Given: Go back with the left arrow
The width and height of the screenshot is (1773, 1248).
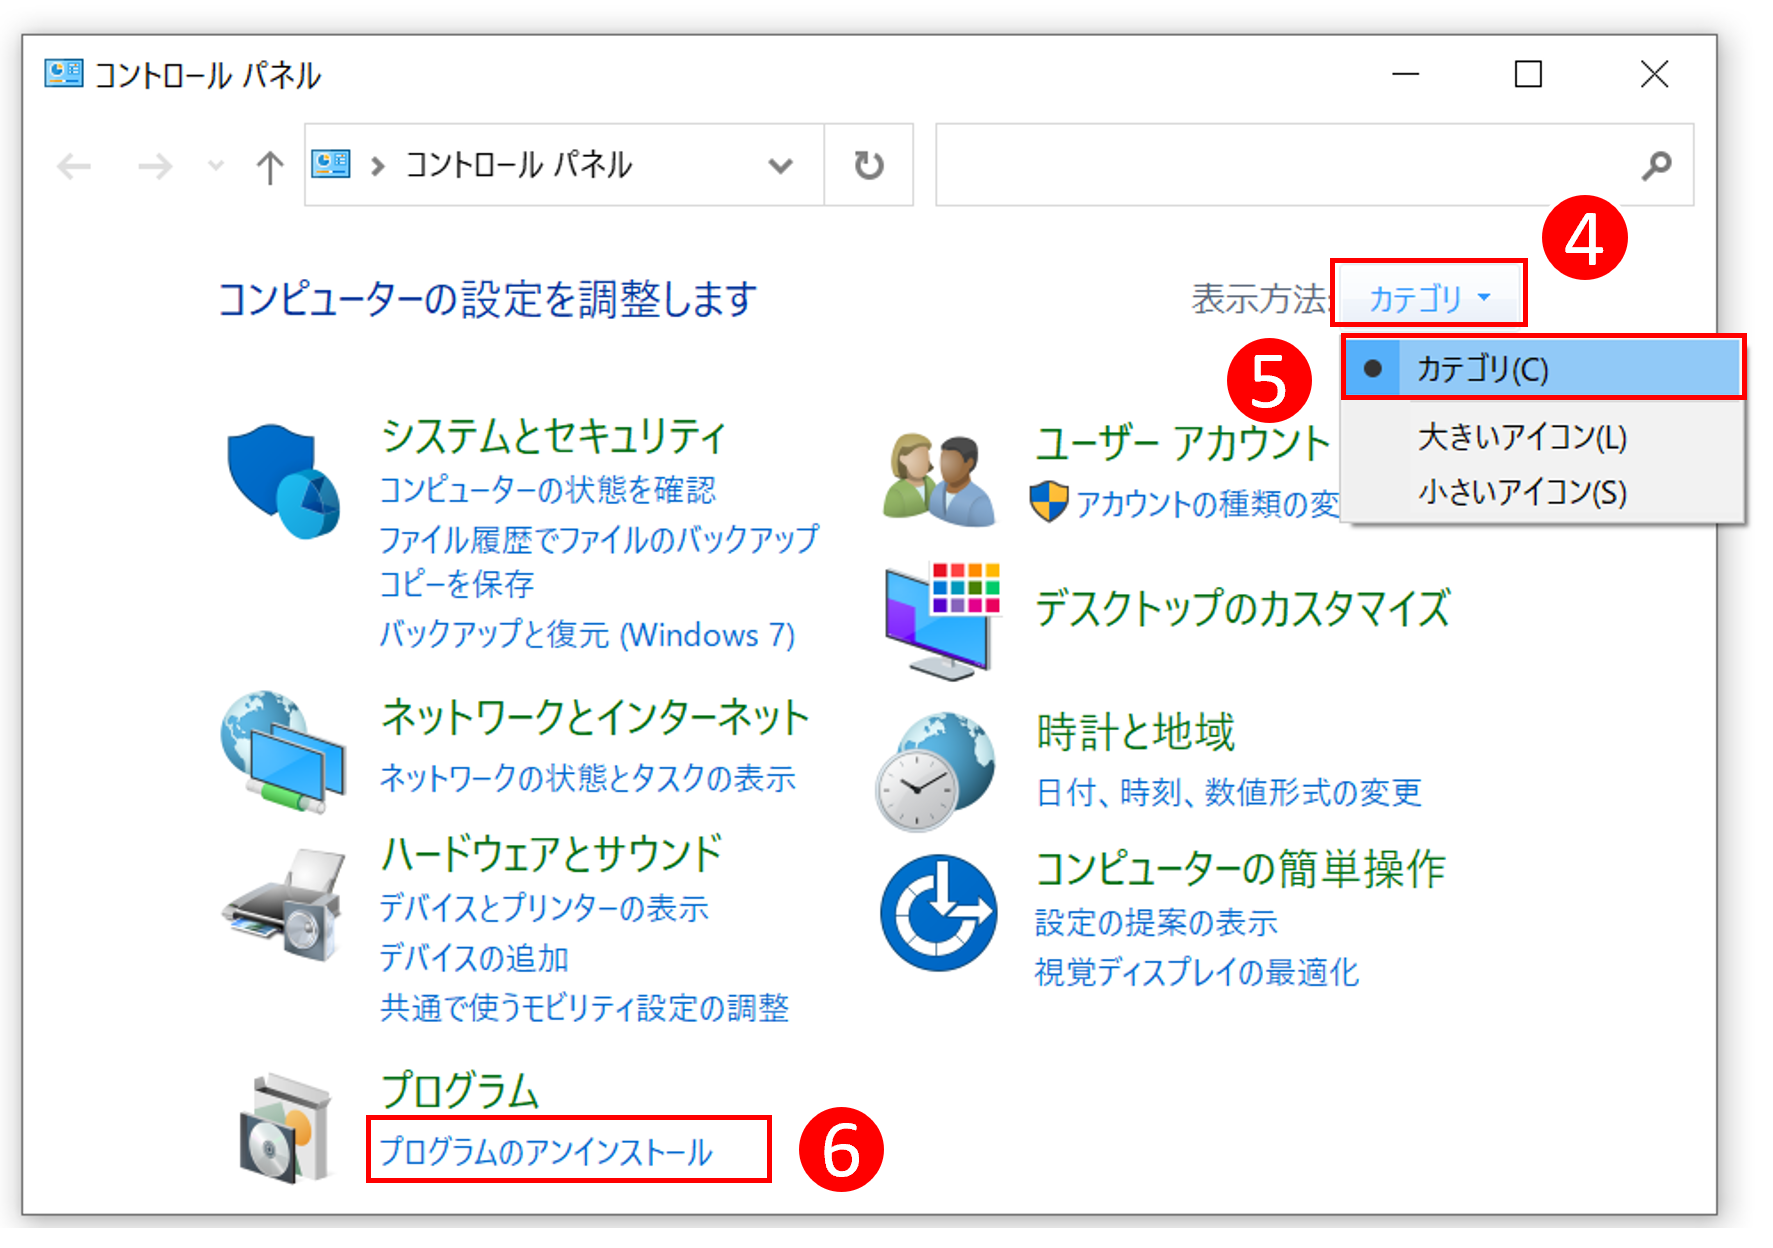Looking at the screenshot, I should pos(74,166).
